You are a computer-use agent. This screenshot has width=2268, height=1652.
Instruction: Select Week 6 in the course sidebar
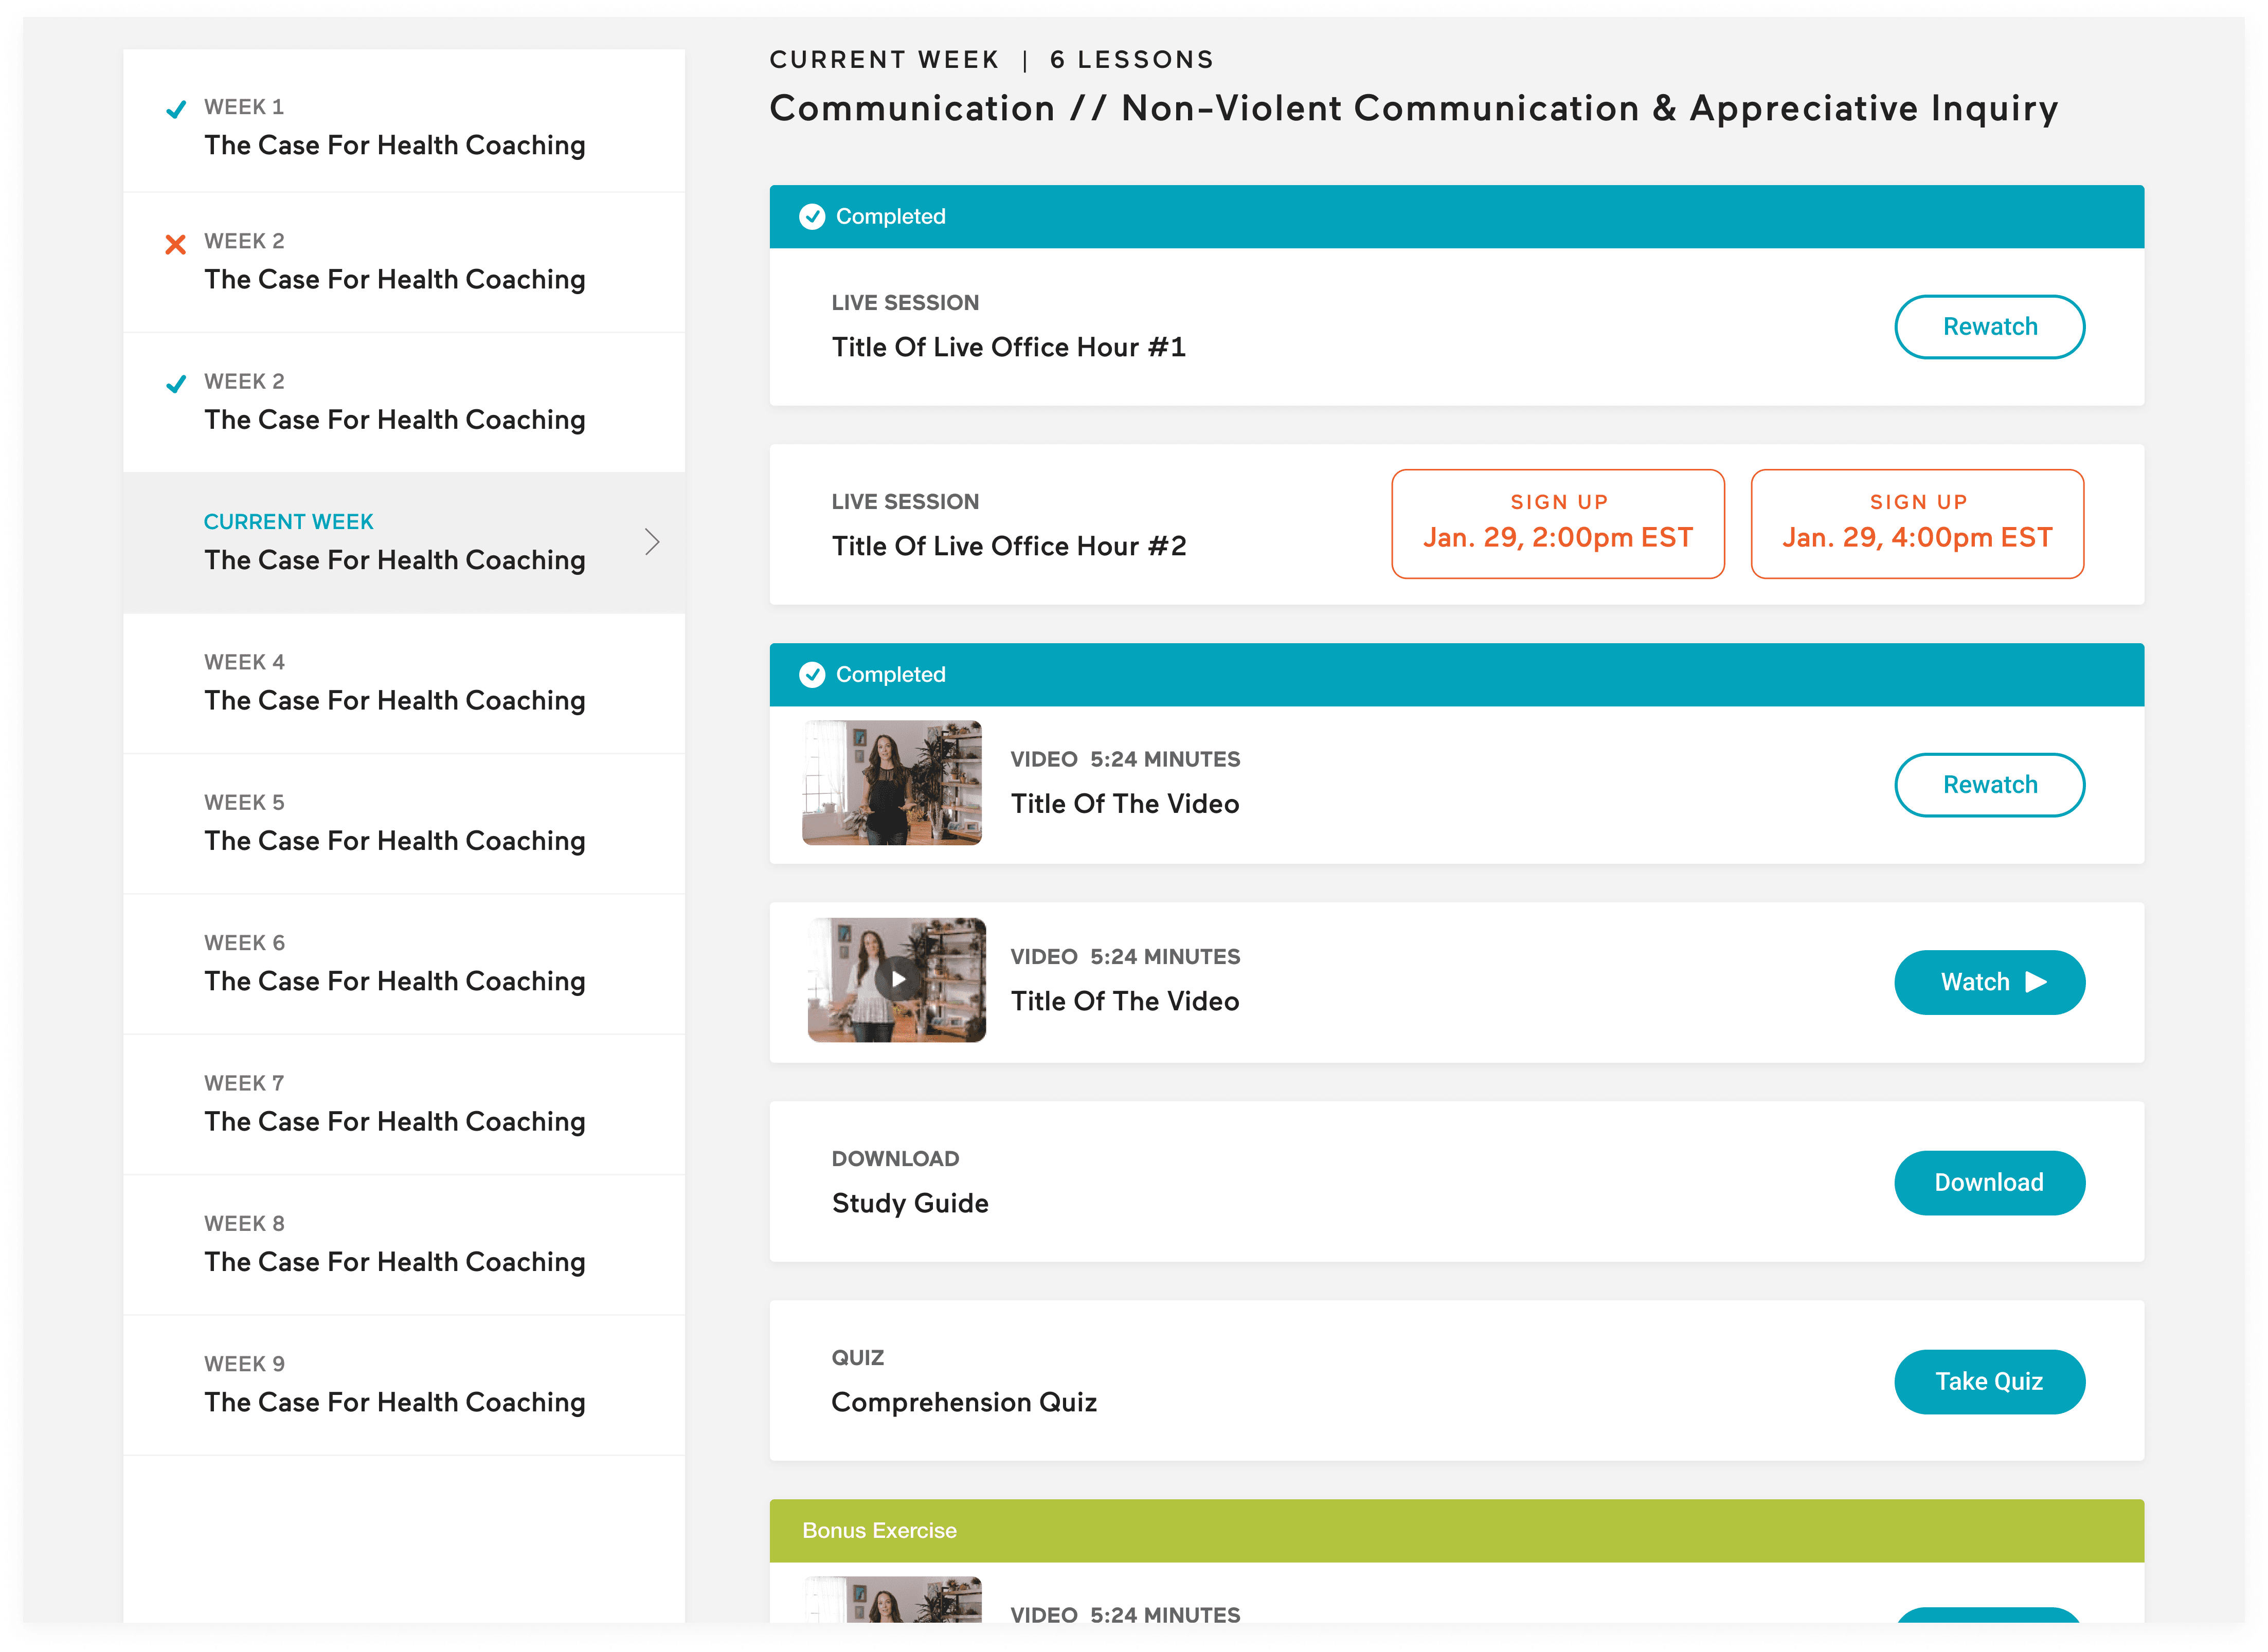click(x=395, y=964)
